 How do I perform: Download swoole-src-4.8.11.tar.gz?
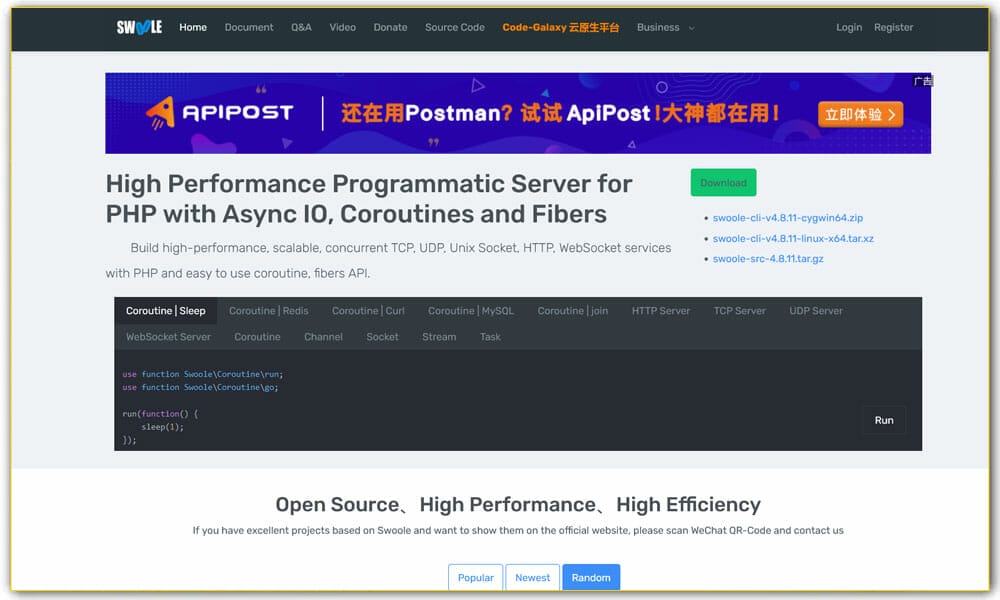coord(767,258)
